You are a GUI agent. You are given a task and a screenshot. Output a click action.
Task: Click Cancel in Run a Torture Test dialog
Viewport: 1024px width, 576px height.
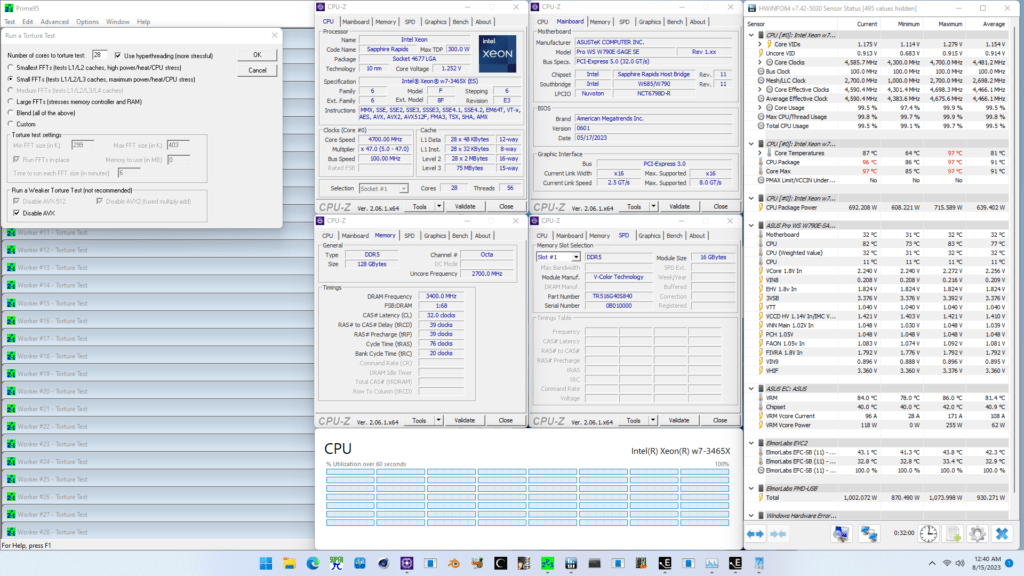click(x=257, y=70)
